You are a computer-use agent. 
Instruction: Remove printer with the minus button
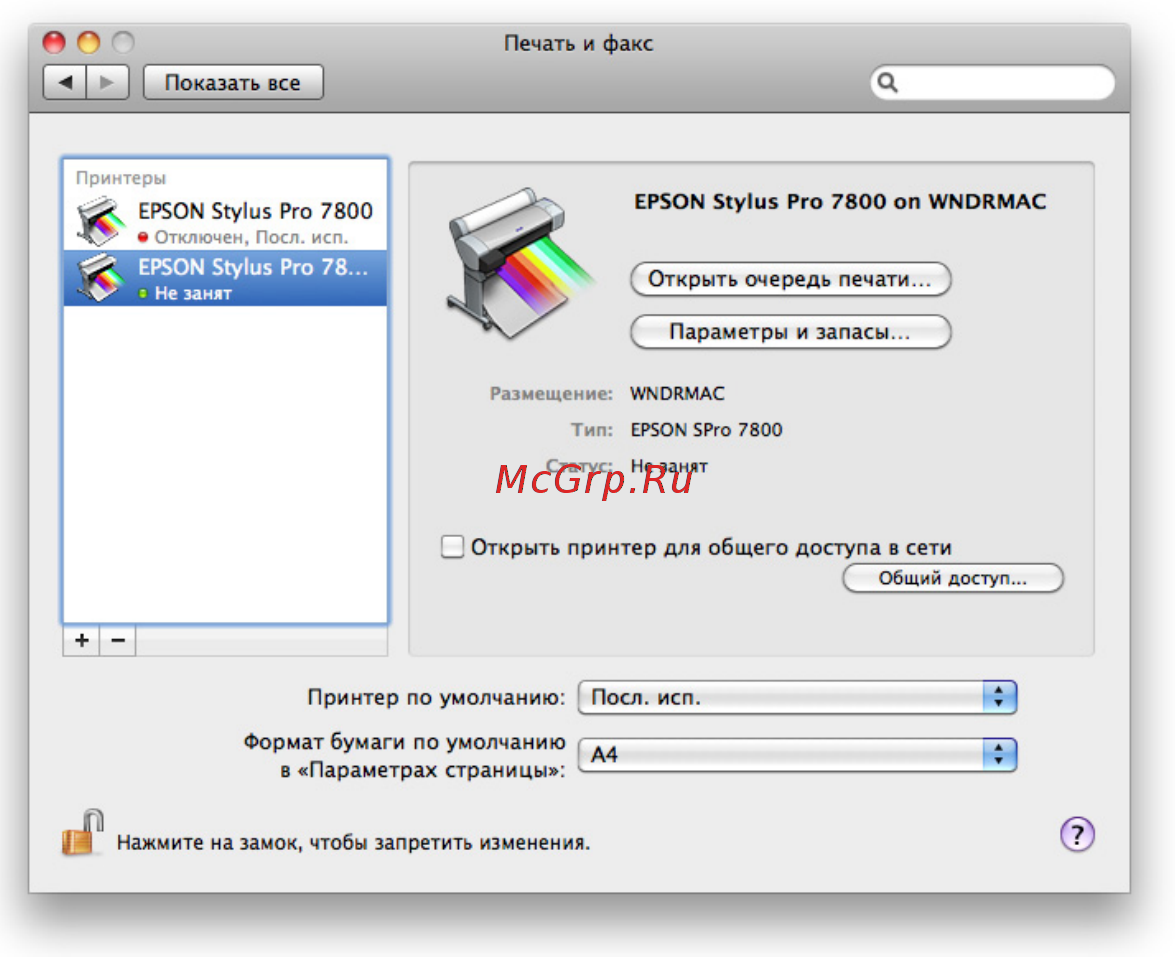click(118, 640)
